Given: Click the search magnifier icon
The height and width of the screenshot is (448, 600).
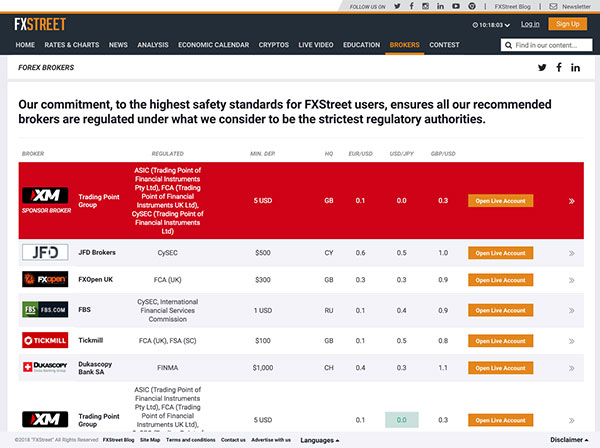Looking at the screenshot, I should [508, 45].
